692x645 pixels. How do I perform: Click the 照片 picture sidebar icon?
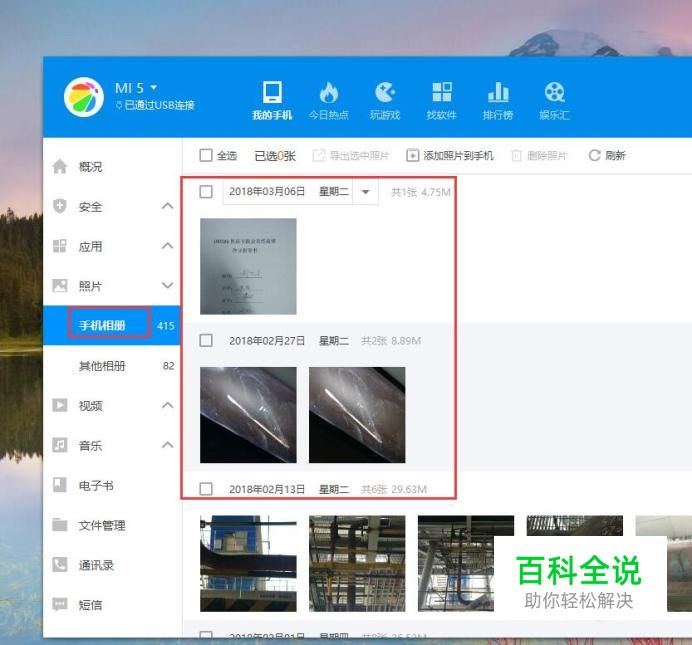click(x=60, y=285)
